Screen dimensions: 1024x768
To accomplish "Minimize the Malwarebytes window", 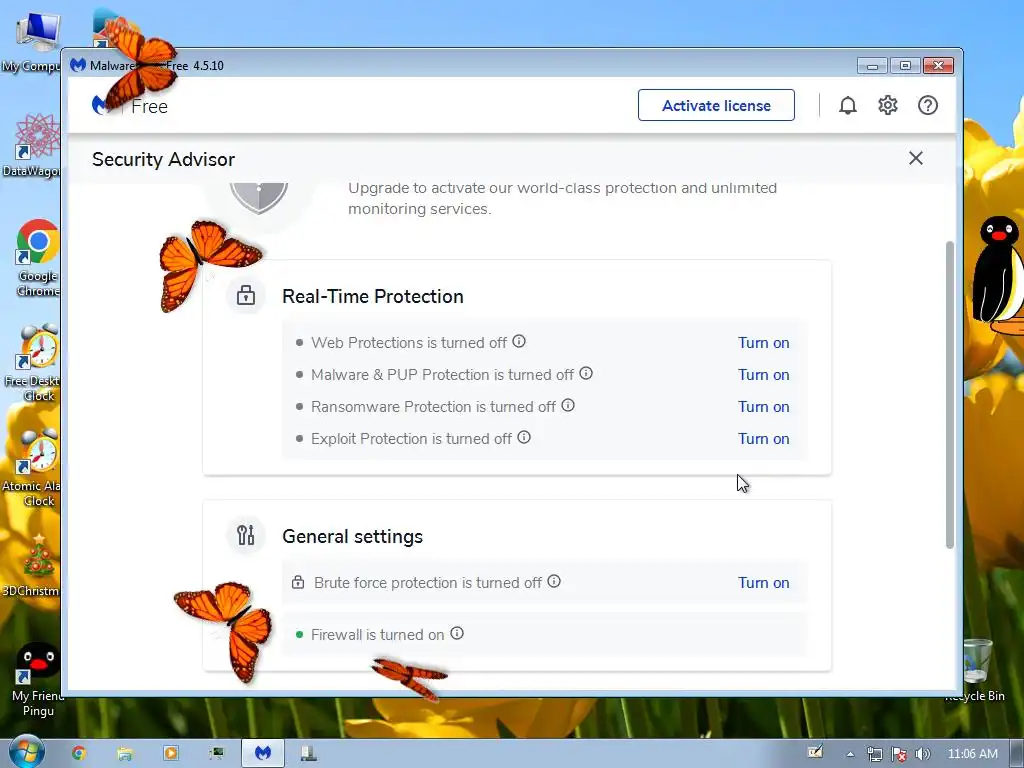I will (872, 65).
